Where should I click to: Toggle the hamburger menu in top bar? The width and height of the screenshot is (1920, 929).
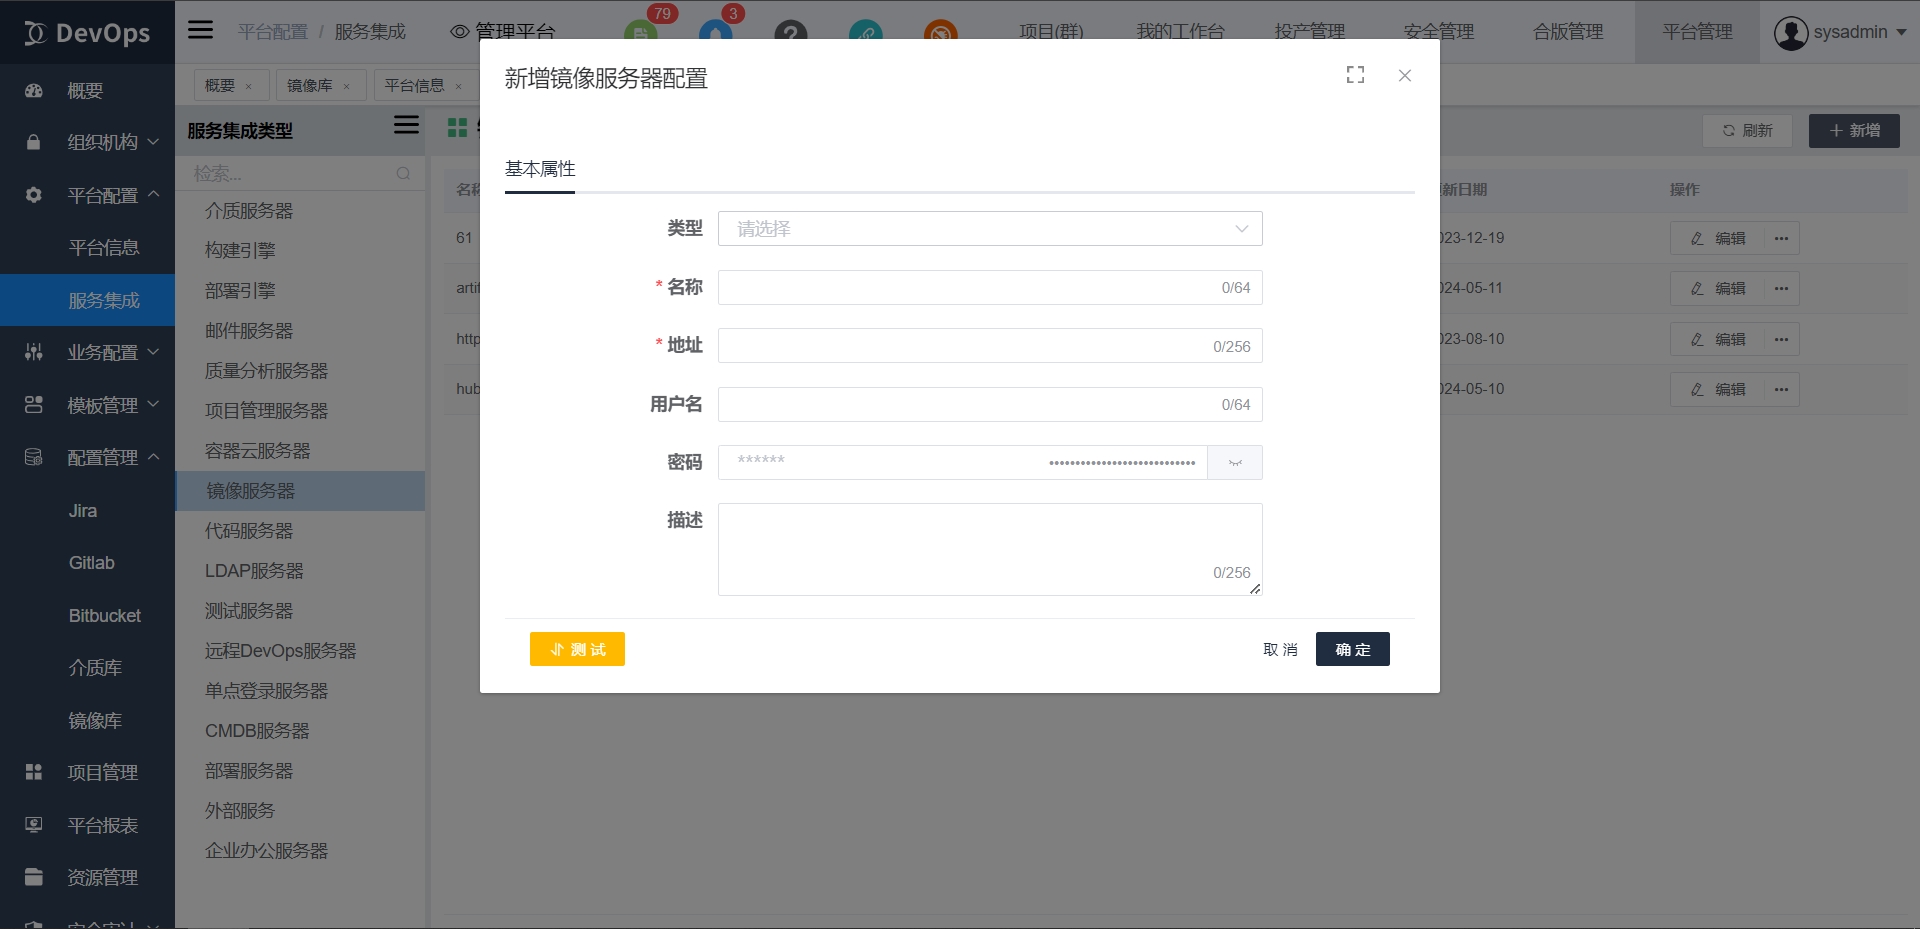[201, 30]
